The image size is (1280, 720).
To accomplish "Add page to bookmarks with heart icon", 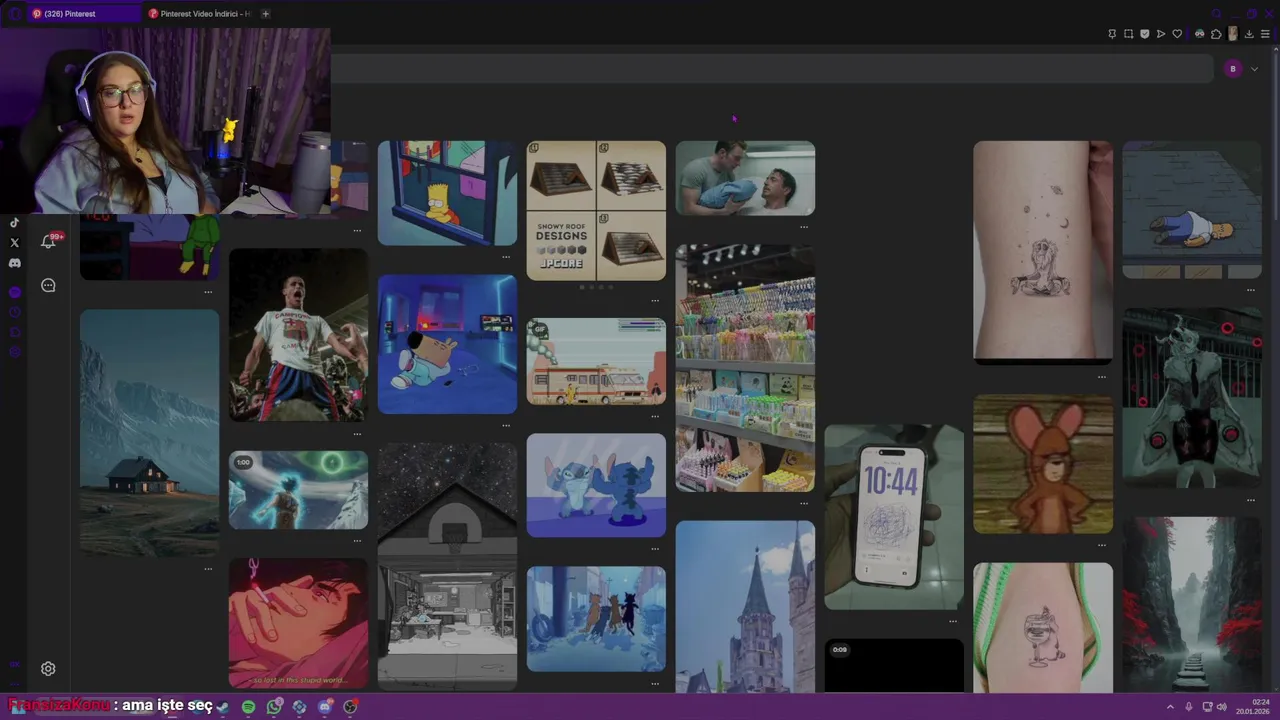I will coord(1177,34).
